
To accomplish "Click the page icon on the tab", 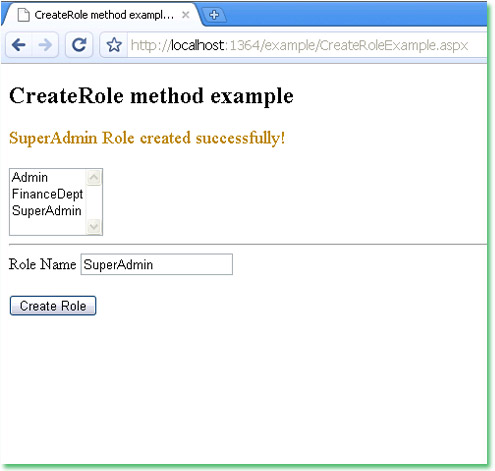I will pos(23,15).
